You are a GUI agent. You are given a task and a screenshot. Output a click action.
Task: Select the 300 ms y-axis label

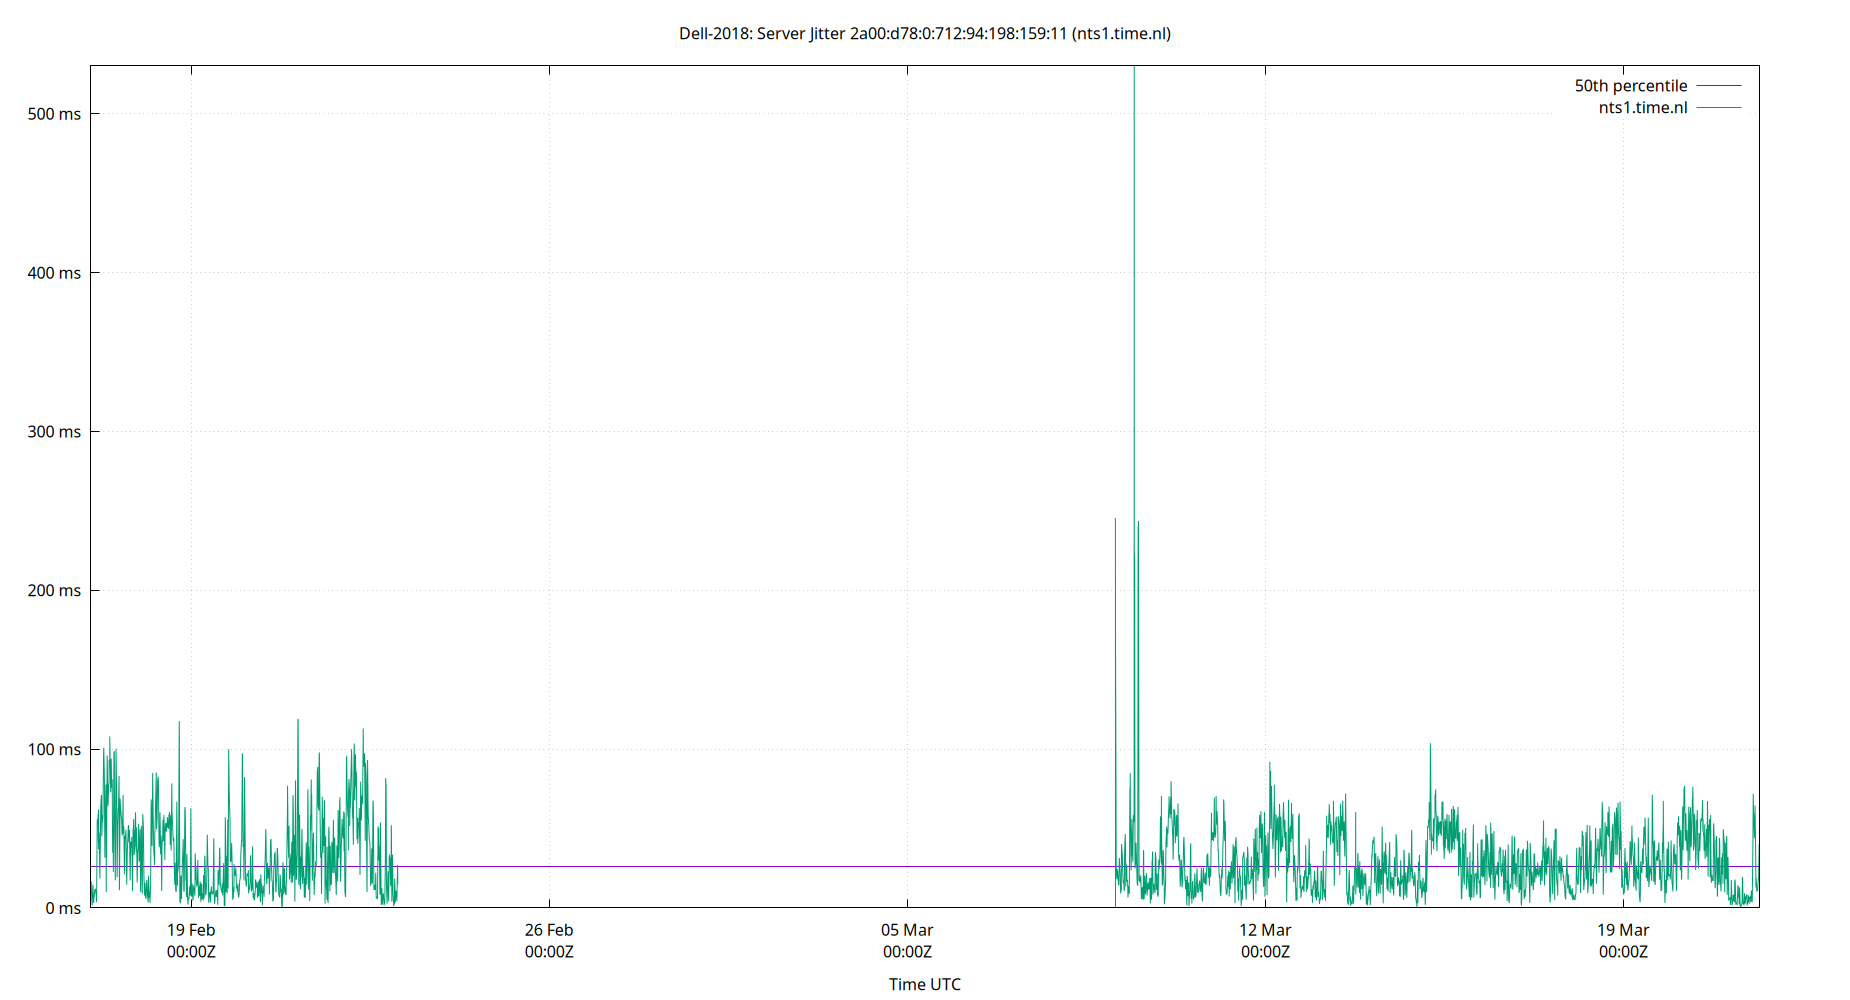point(55,432)
